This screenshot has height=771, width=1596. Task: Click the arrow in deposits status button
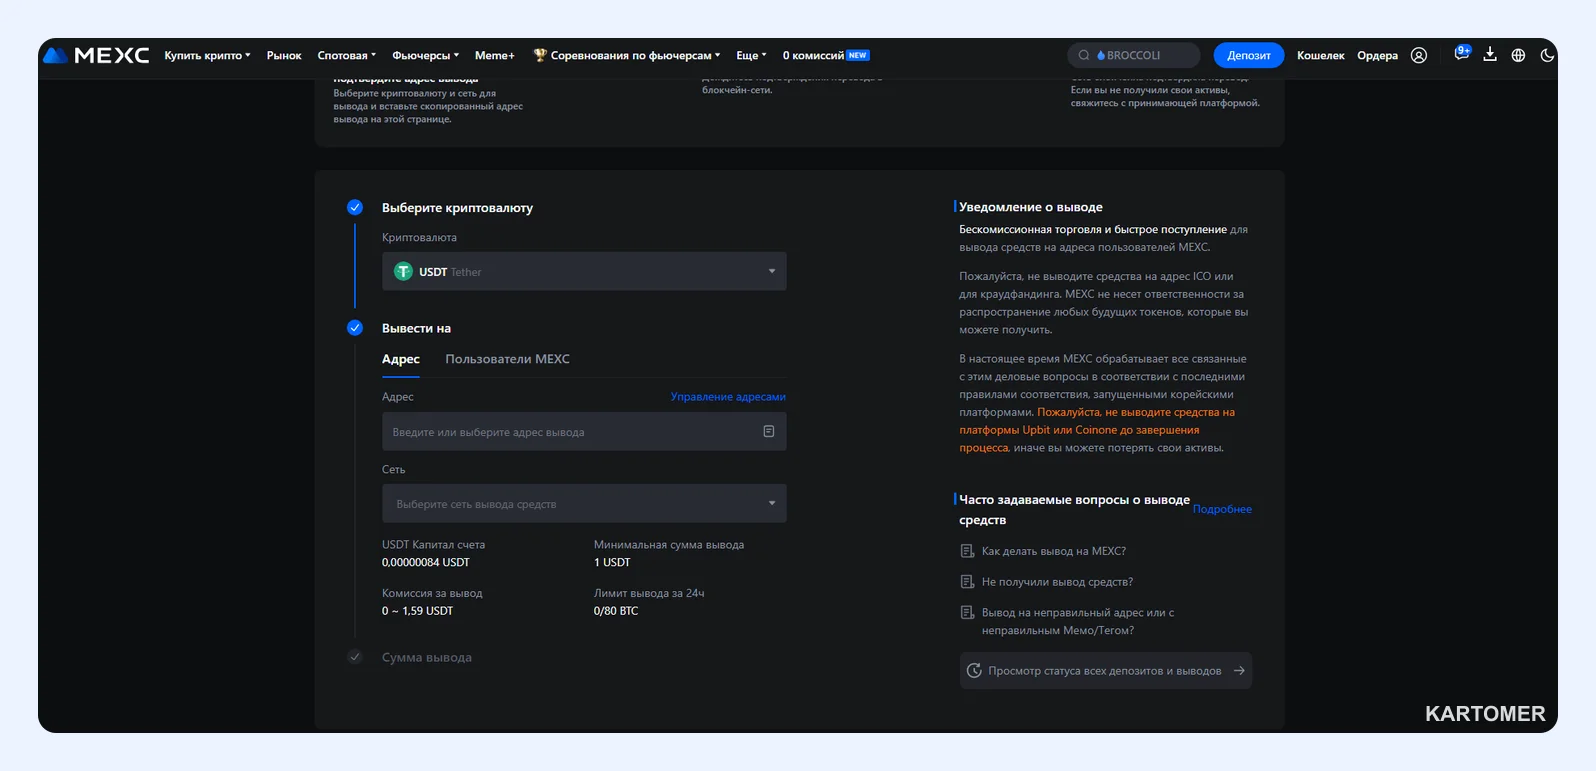(1239, 670)
